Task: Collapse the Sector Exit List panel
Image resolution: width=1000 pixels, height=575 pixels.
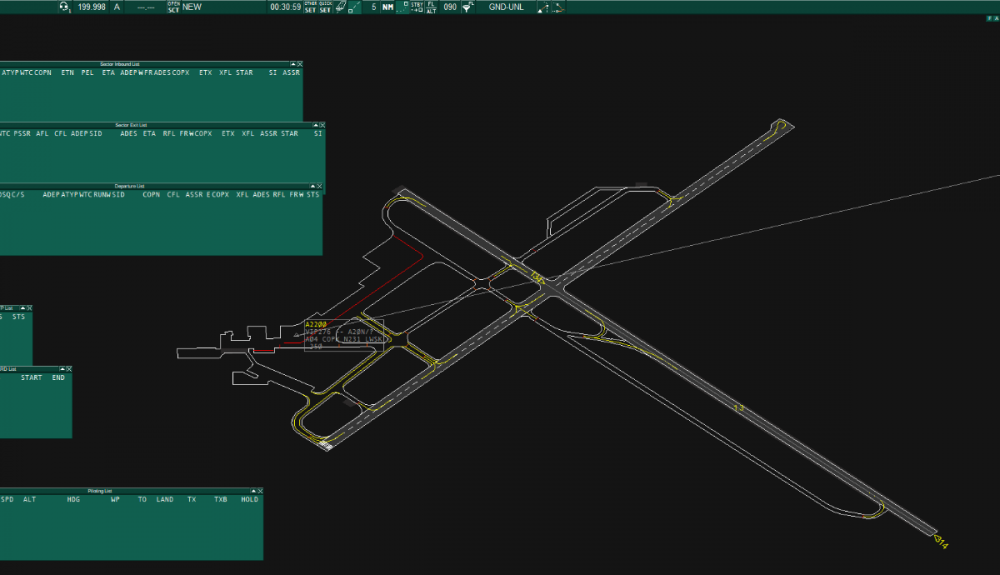Action: (x=313, y=125)
